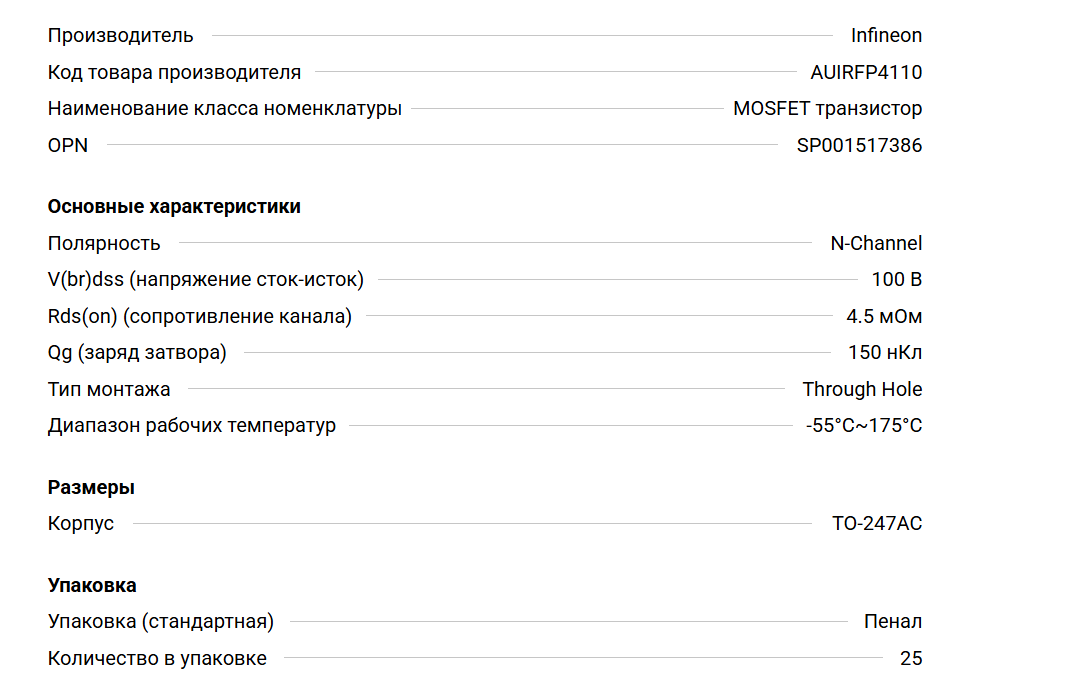Viewport: 1092px width, 699px height.
Task: Click the AUIRFP4110 part number
Action: click(866, 72)
